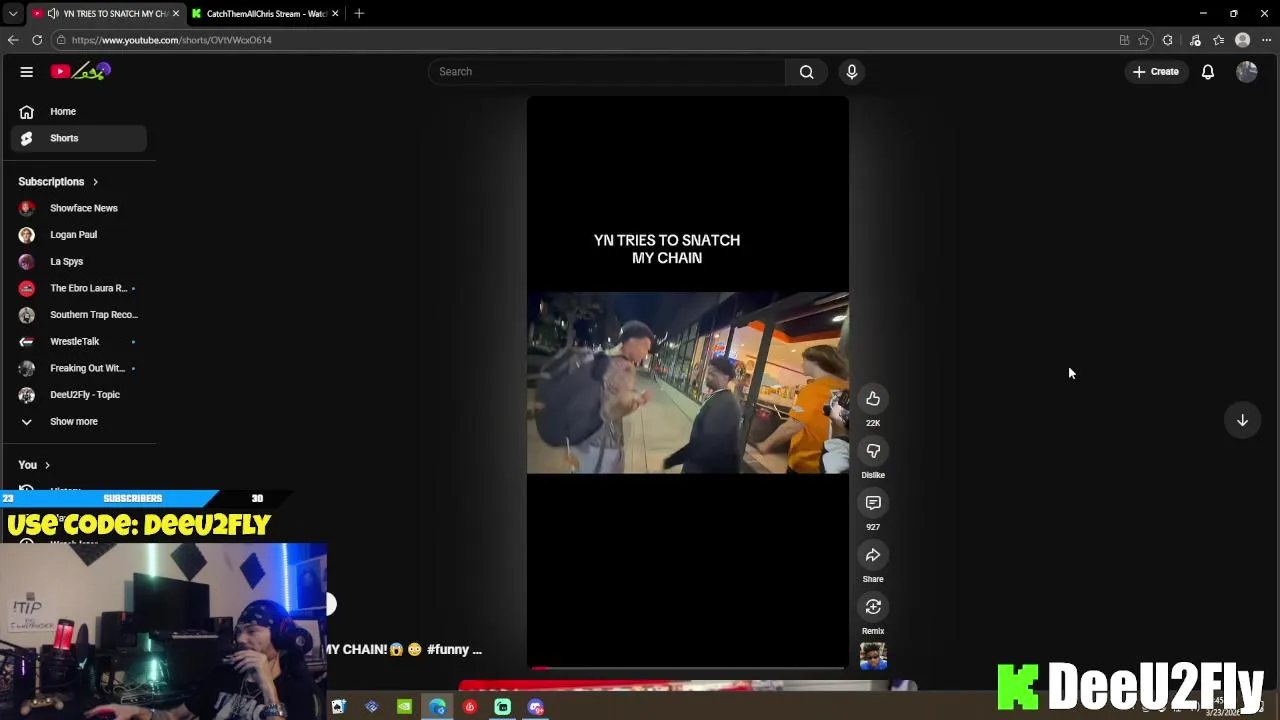1280x720 pixels.
Task: Expand the Subscriptions section
Action: tap(58, 182)
